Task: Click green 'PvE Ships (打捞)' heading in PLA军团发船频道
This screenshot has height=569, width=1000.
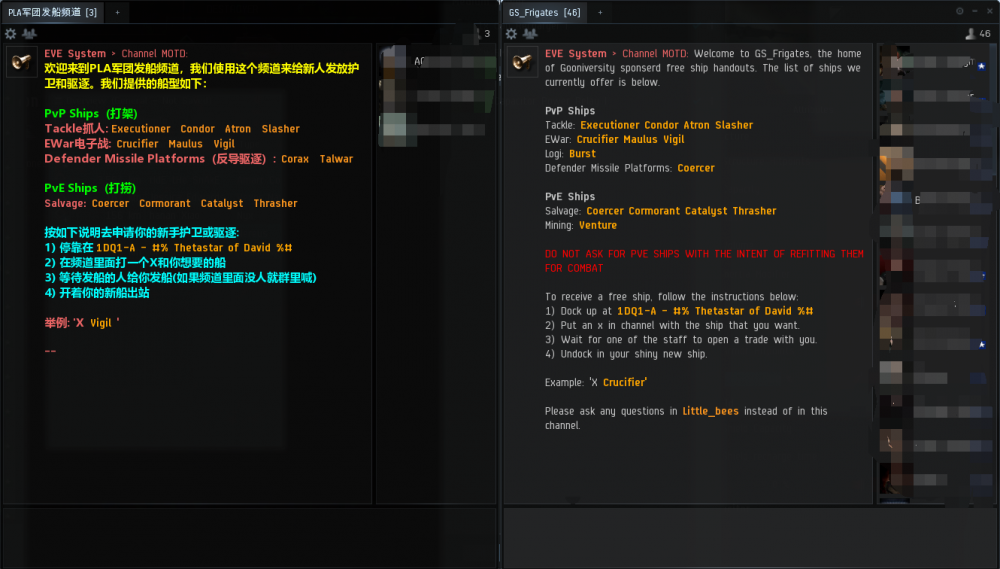Action: pyautogui.click(x=90, y=188)
